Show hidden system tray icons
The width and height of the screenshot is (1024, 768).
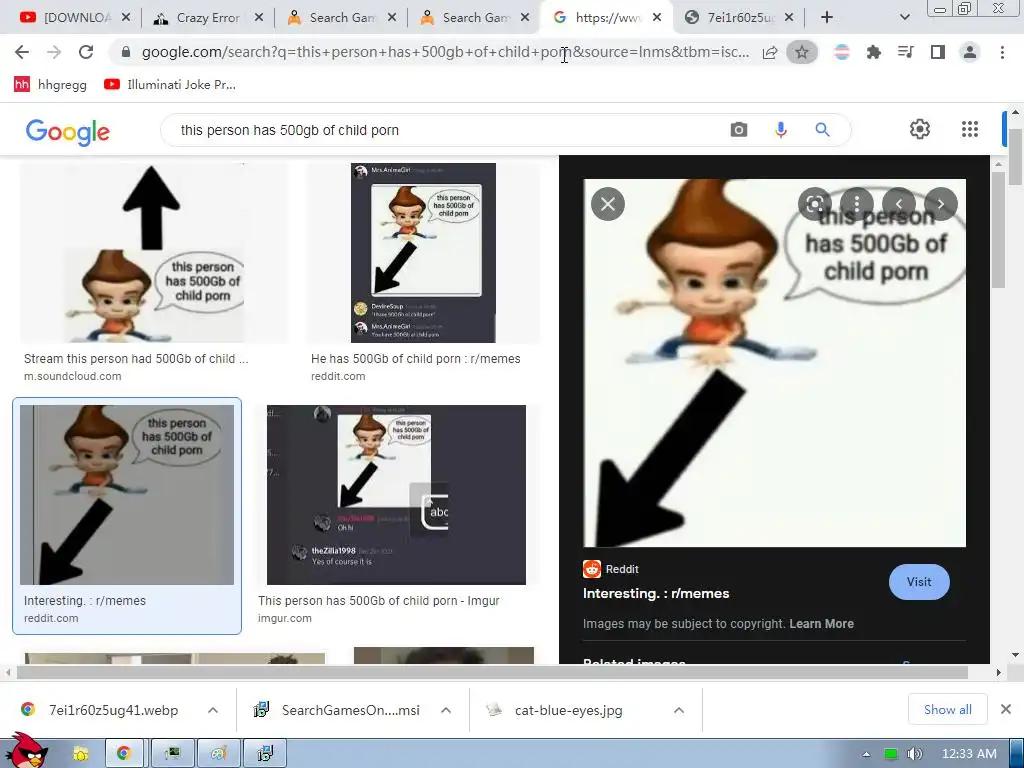click(866, 754)
